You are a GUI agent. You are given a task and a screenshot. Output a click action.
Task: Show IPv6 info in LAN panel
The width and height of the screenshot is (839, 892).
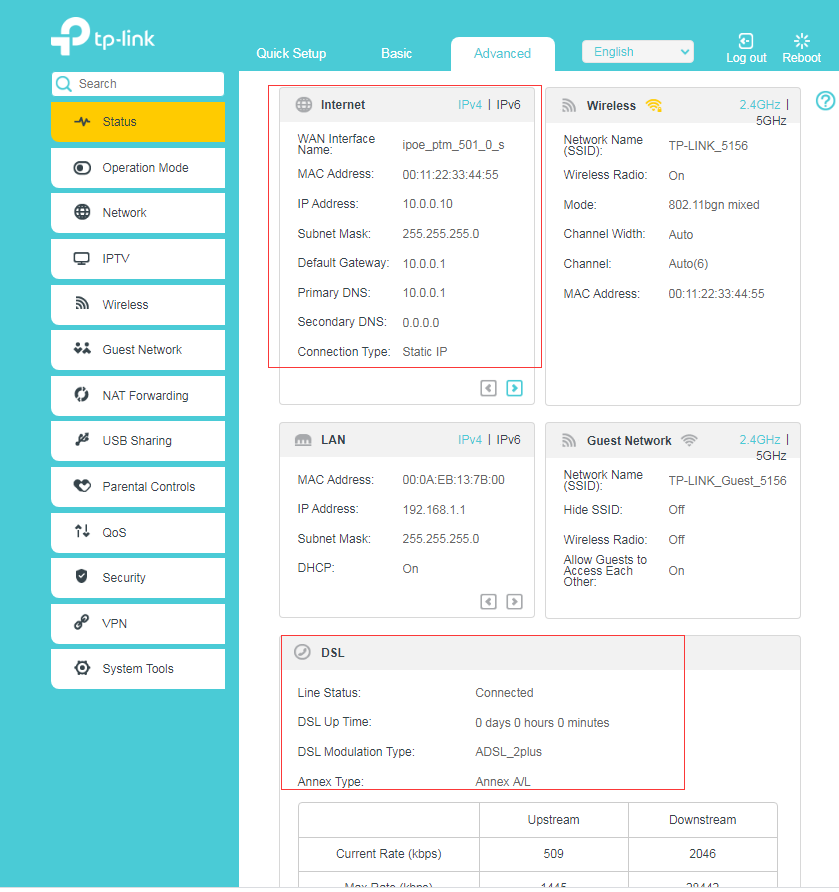click(x=509, y=440)
